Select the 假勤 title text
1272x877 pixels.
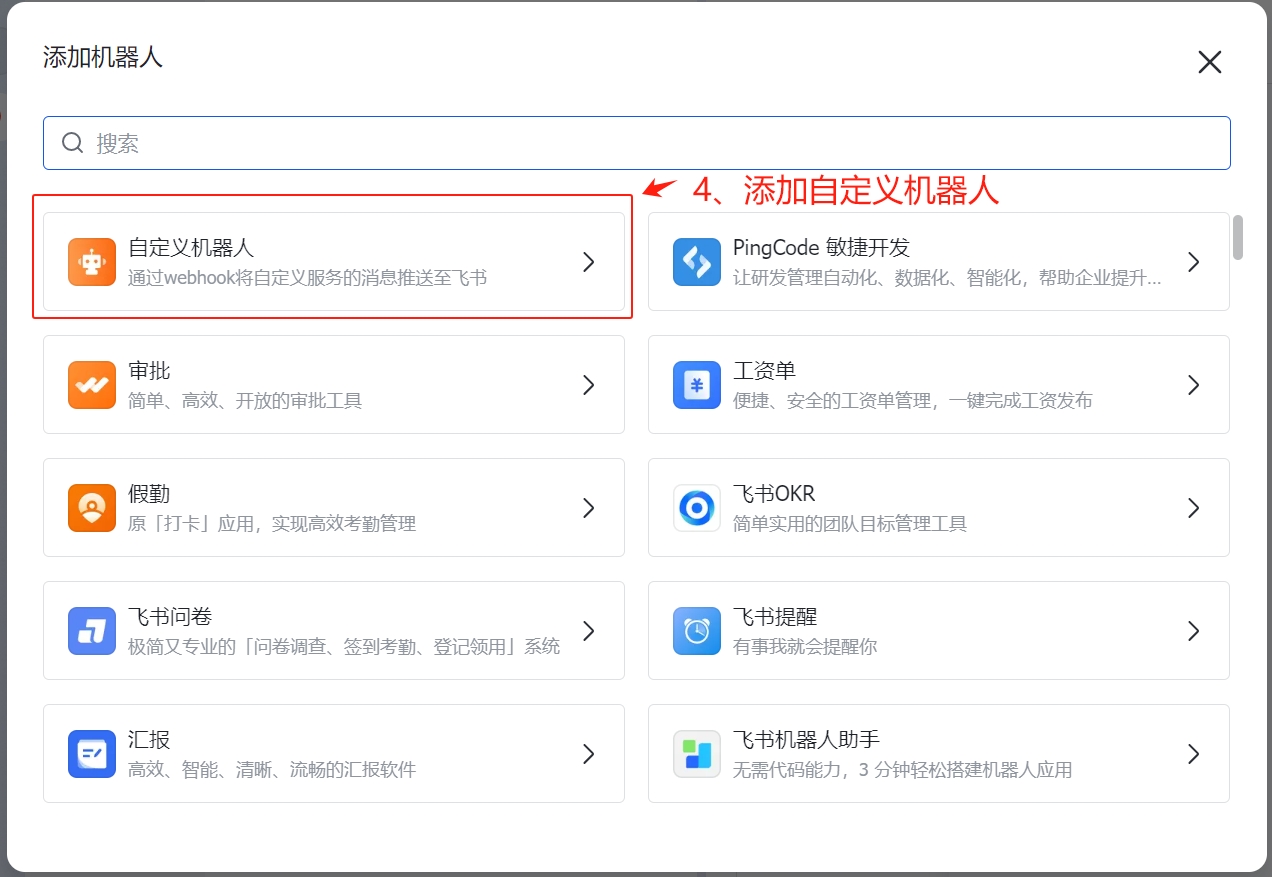[x=149, y=494]
